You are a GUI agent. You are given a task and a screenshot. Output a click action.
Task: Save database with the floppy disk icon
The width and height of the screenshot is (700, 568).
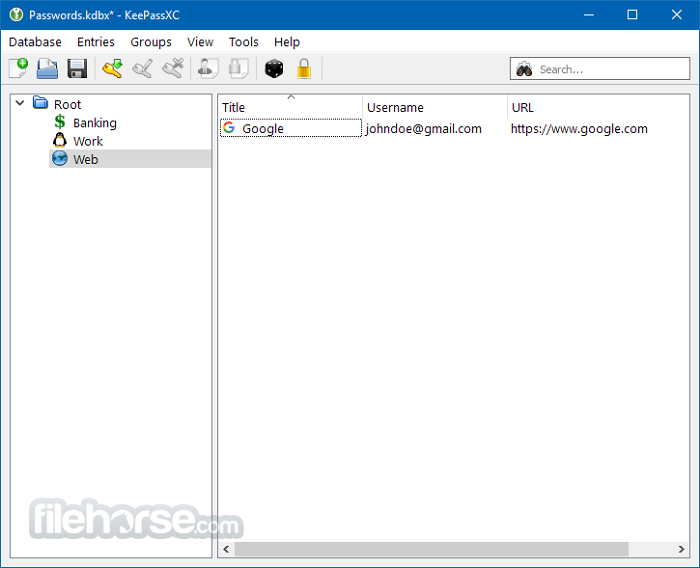click(77, 69)
